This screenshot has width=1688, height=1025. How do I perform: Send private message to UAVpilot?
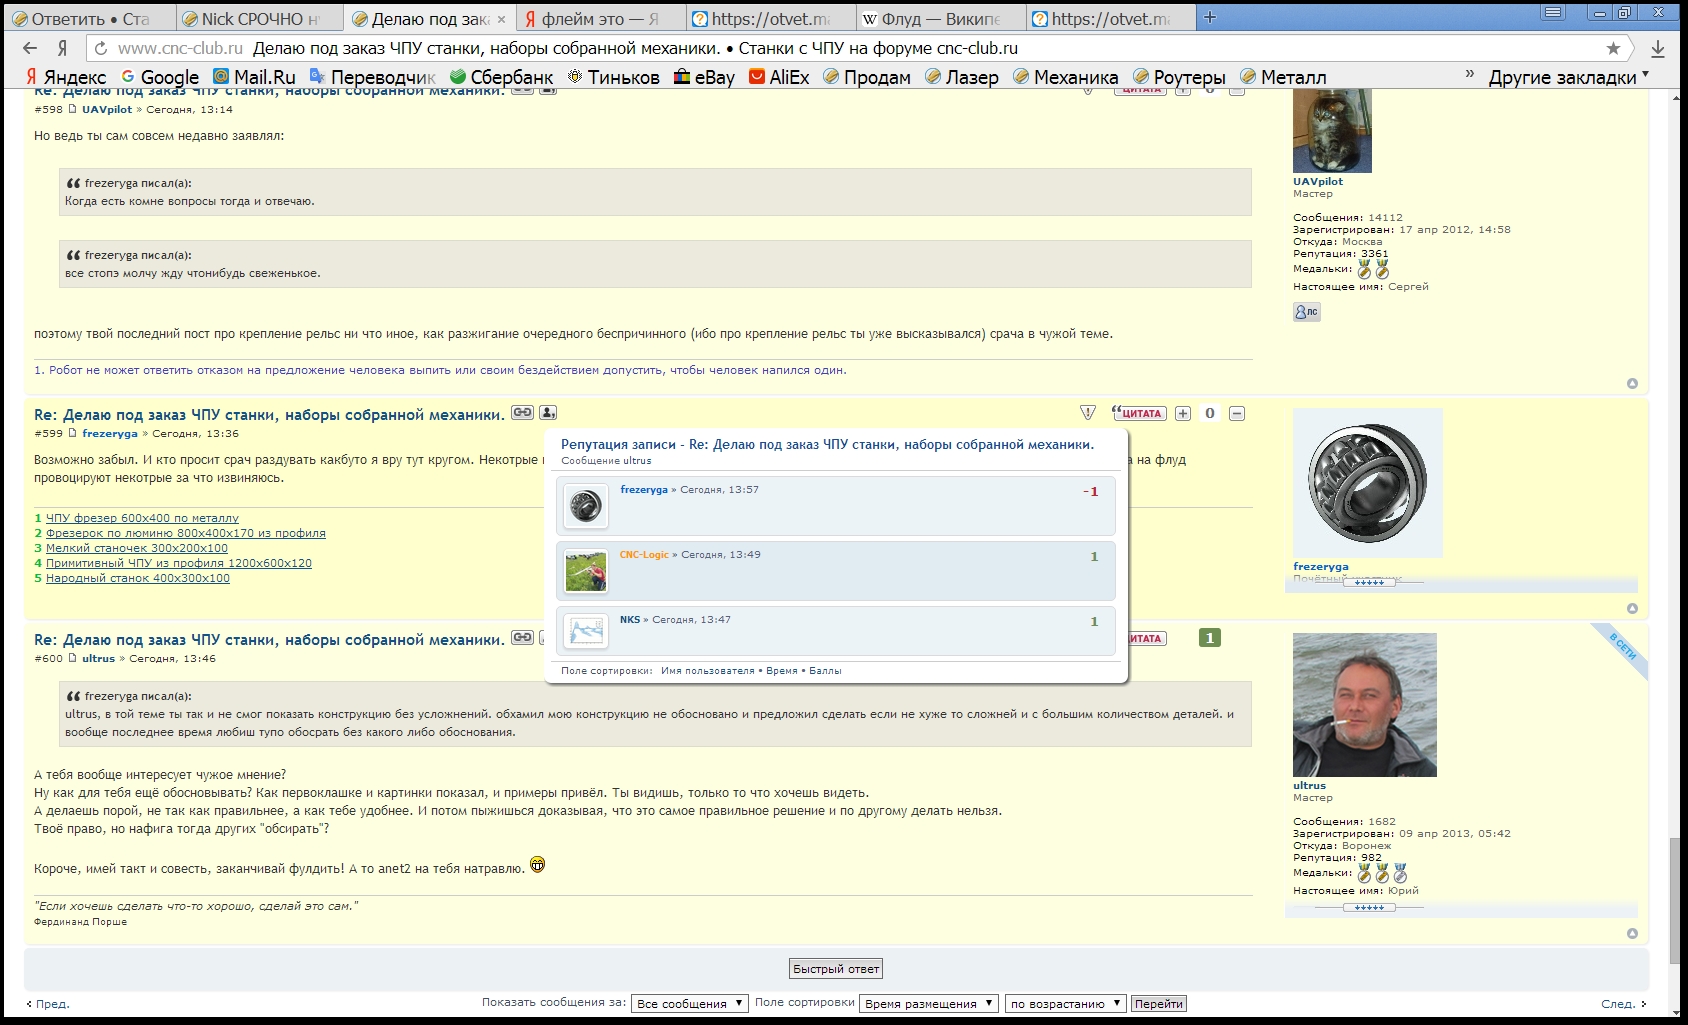[1307, 312]
